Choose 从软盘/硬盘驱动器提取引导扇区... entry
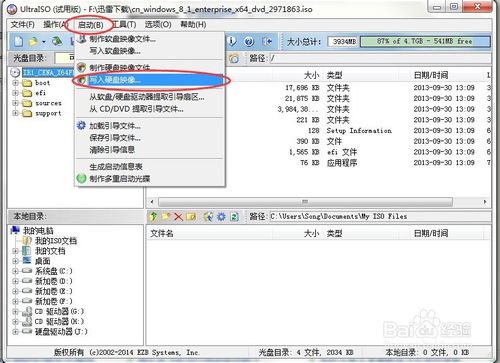Image resolution: width=500 pixels, height=363 pixels. click(150, 97)
